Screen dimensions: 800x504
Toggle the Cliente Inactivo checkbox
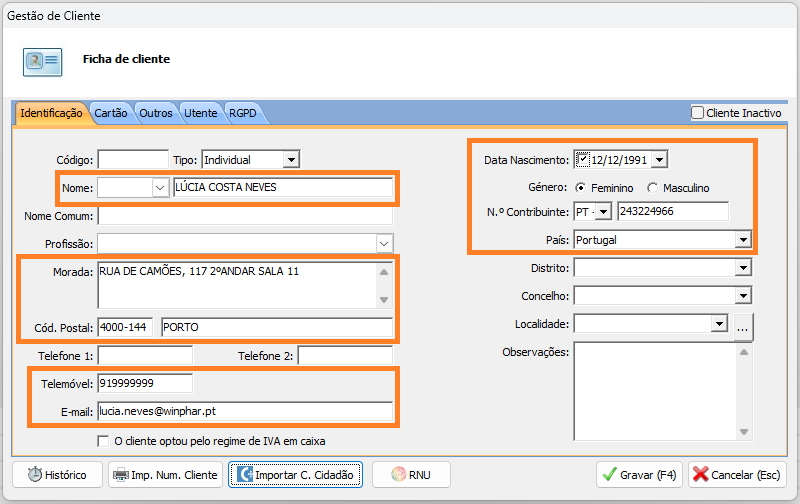[698, 113]
